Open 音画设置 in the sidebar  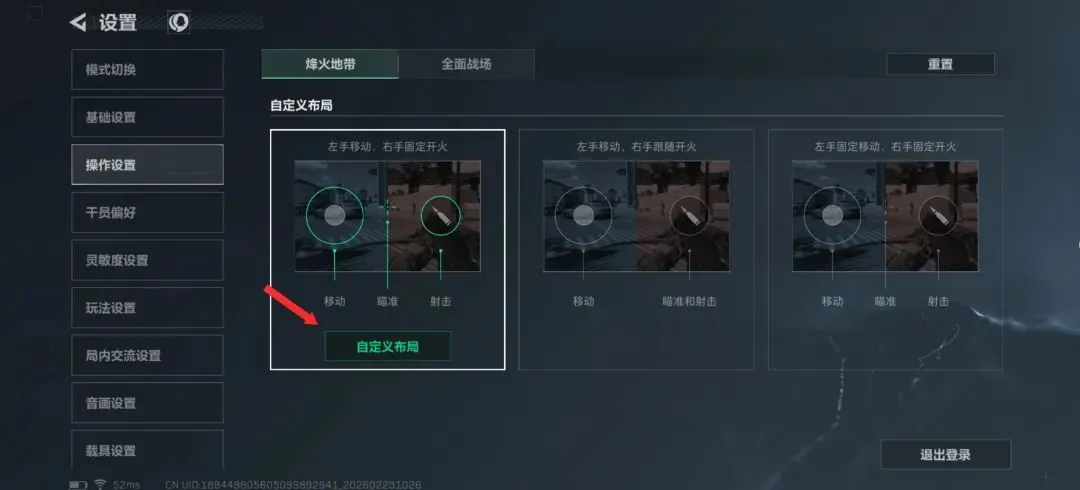pyautogui.click(x=147, y=402)
